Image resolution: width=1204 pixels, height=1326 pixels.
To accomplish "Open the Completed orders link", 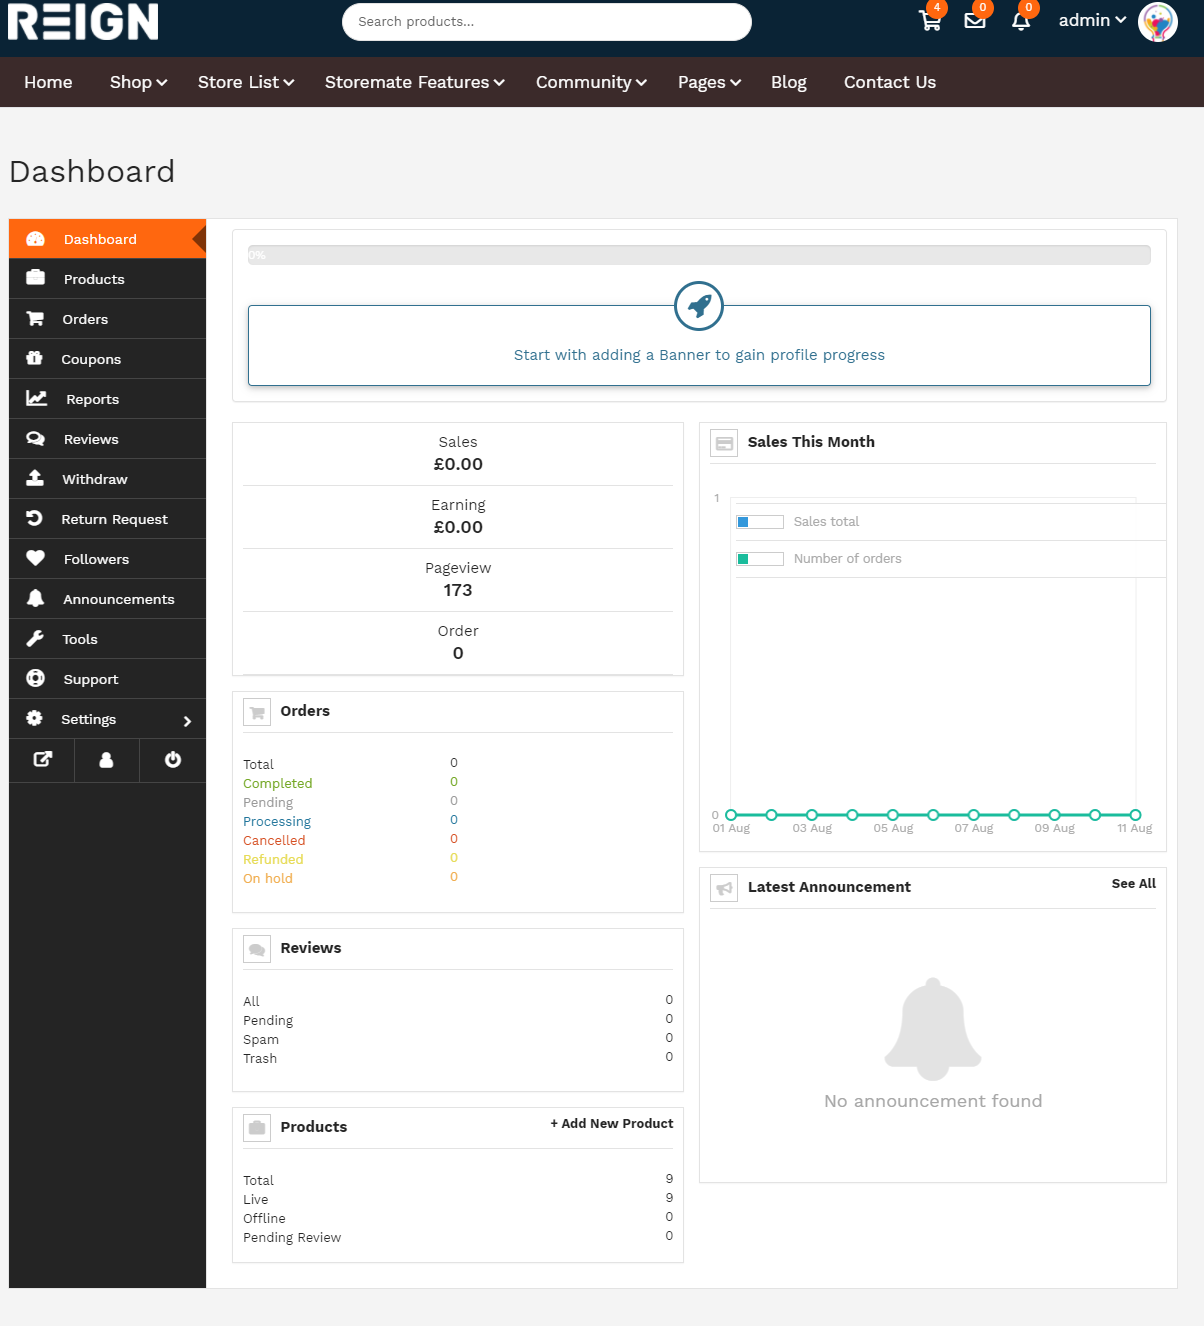I will (278, 784).
